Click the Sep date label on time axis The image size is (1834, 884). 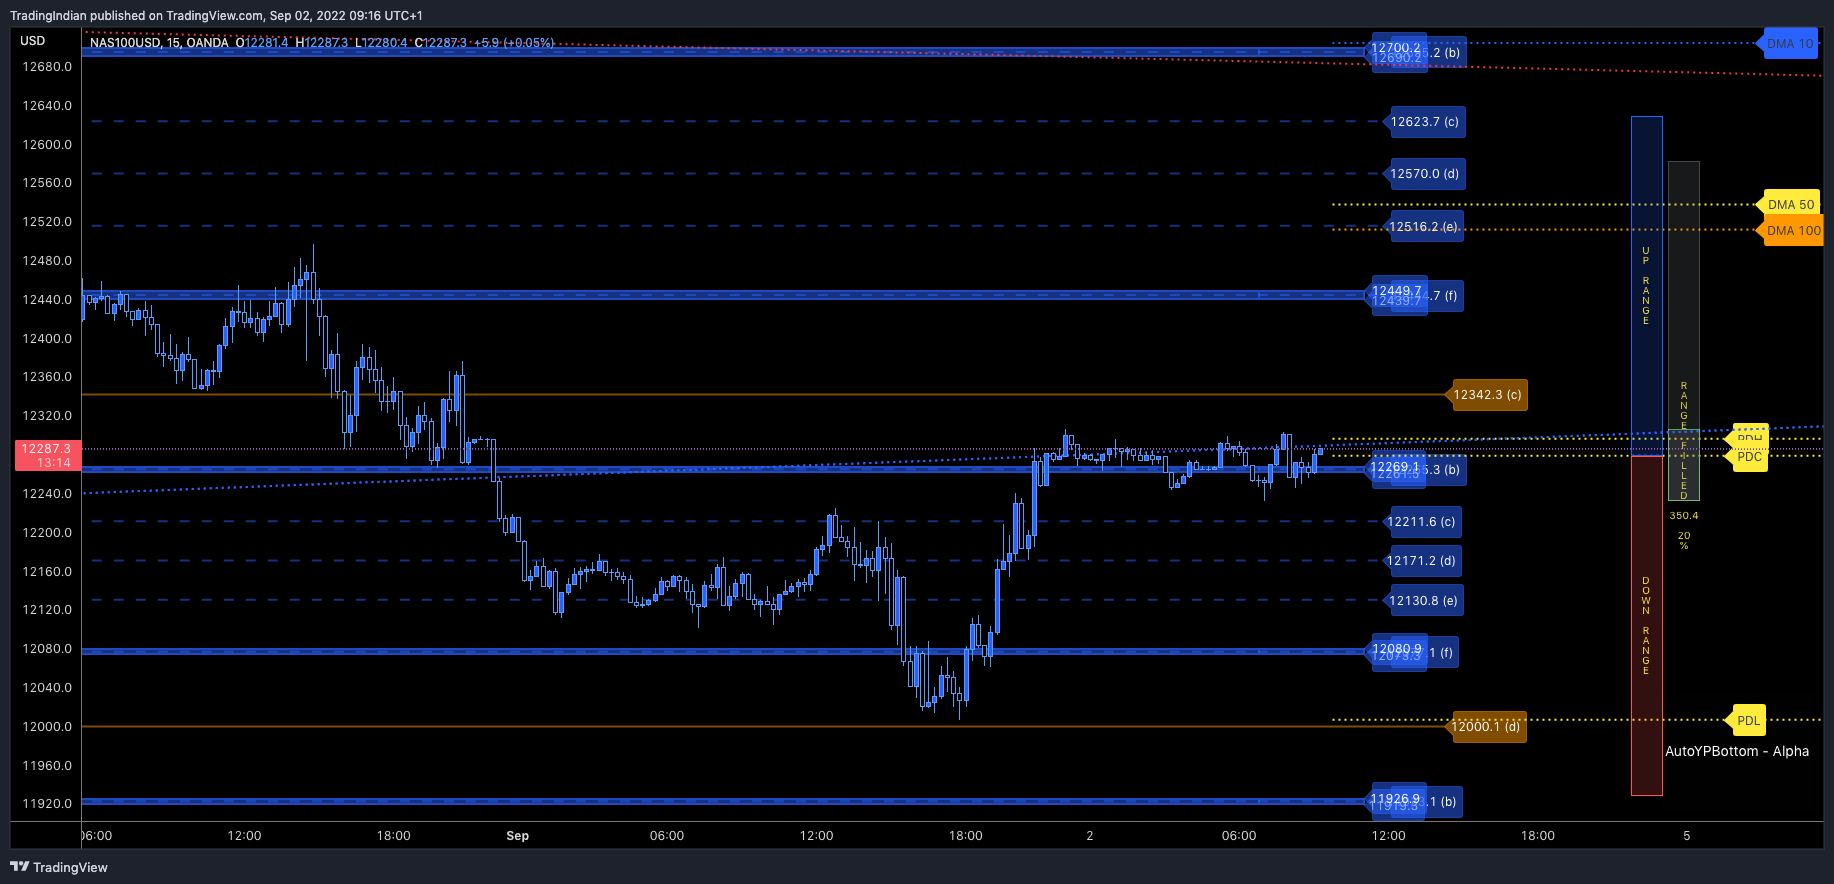[x=518, y=836]
